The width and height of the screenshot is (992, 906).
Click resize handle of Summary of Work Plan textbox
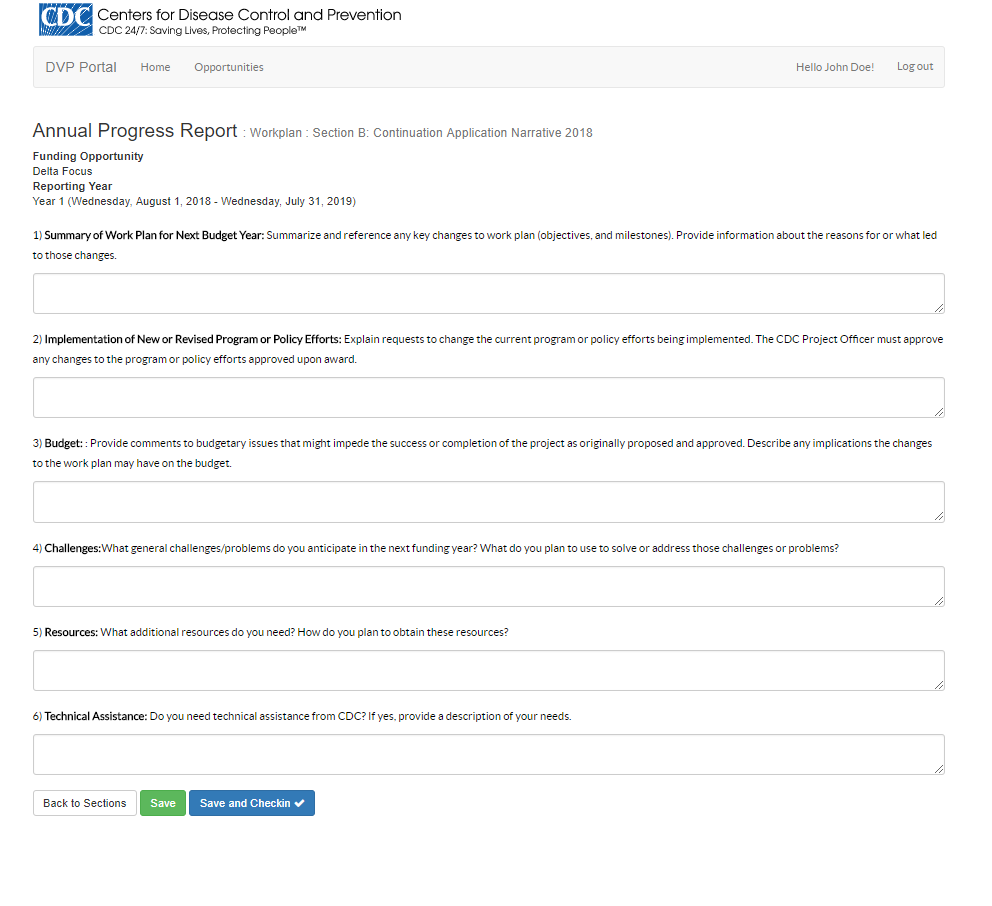939,308
